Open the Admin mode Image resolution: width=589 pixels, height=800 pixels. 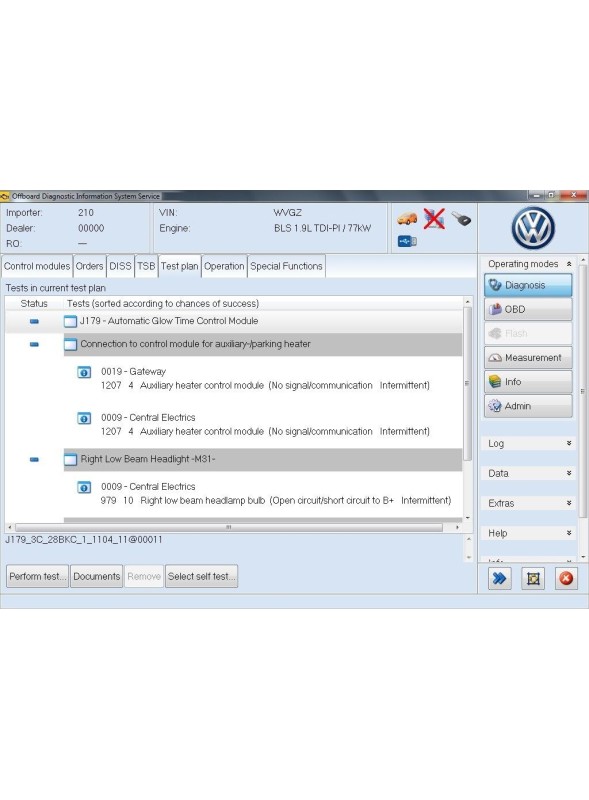pyautogui.click(x=528, y=406)
